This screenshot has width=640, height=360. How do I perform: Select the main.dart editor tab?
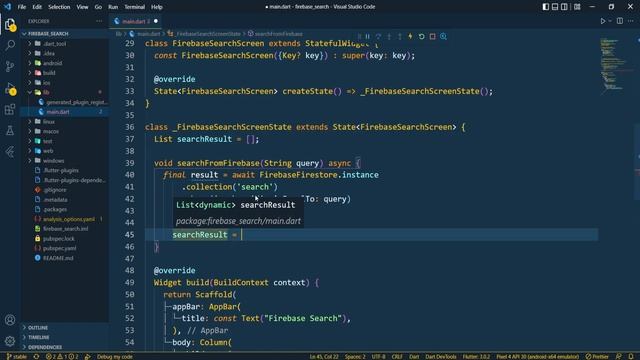click(x=135, y=21)
